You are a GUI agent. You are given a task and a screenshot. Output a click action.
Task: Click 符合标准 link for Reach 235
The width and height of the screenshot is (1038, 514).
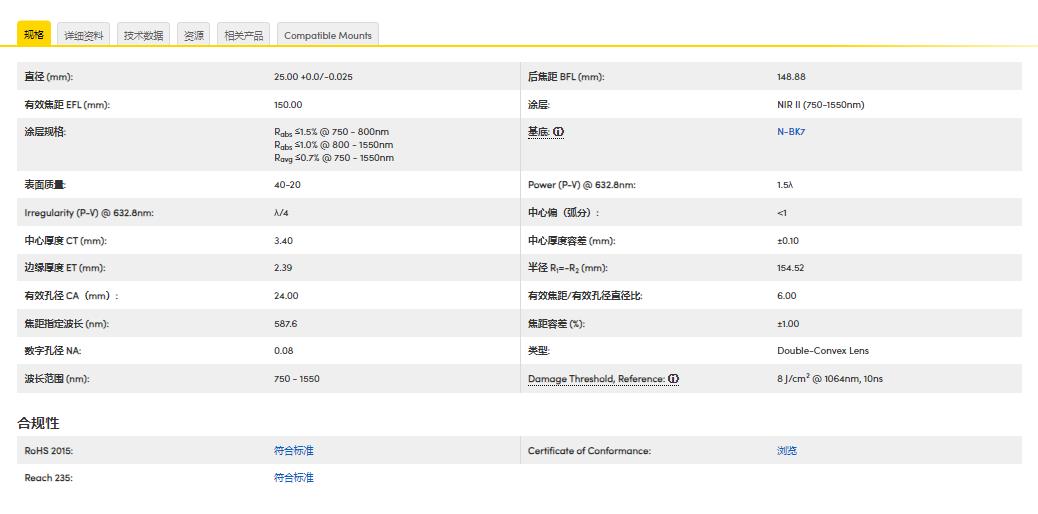tap(293, 478)
